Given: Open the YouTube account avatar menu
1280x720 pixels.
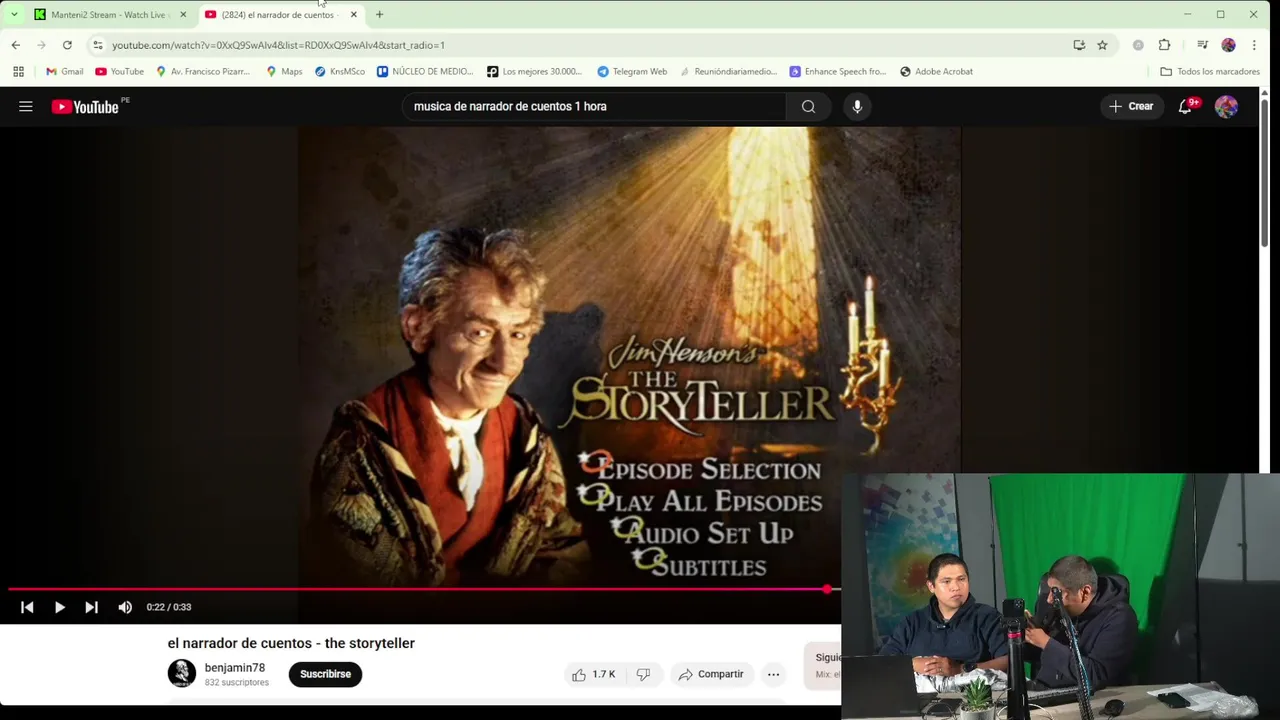Looking at the screenshot, I should [x=1226, y=106].
